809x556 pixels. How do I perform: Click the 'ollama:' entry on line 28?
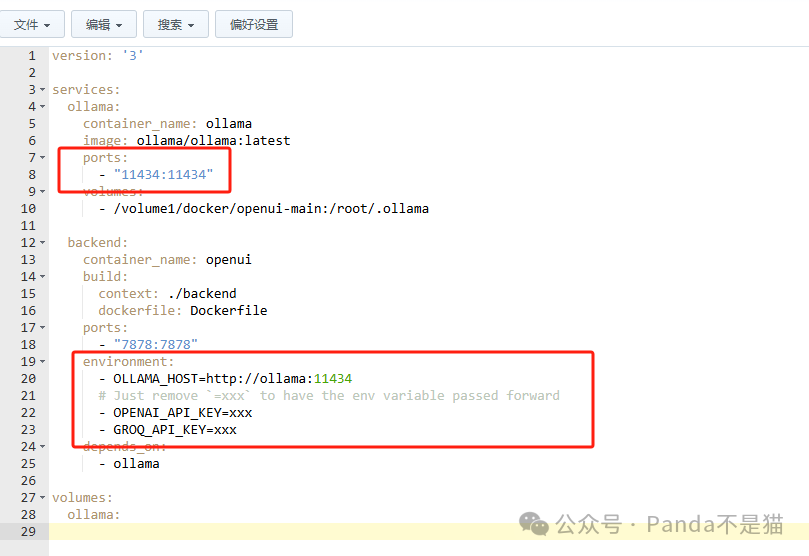(93, 515)
